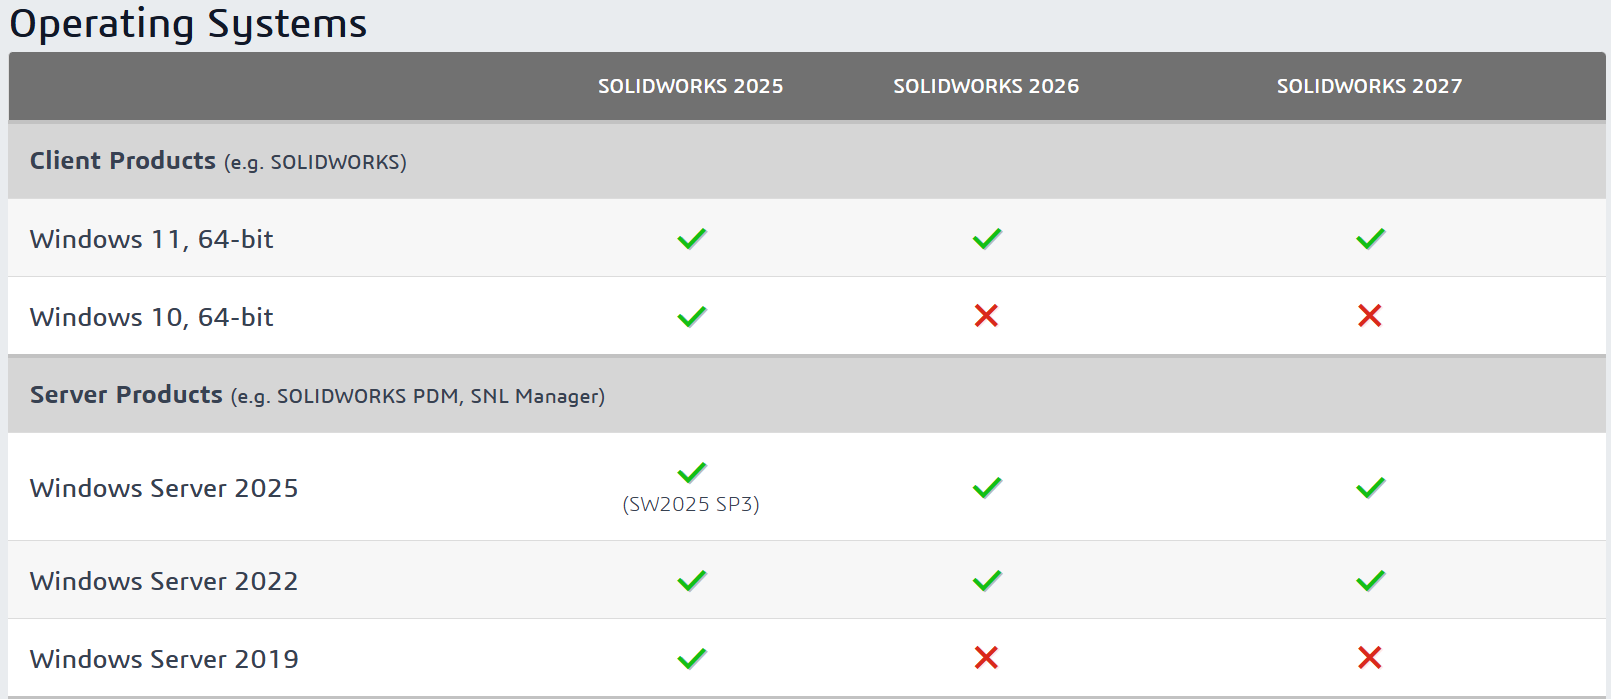Click the Windows 10 SOLIDWORKS 2026 red cross
1611x699 pixels.
(986, 316)
